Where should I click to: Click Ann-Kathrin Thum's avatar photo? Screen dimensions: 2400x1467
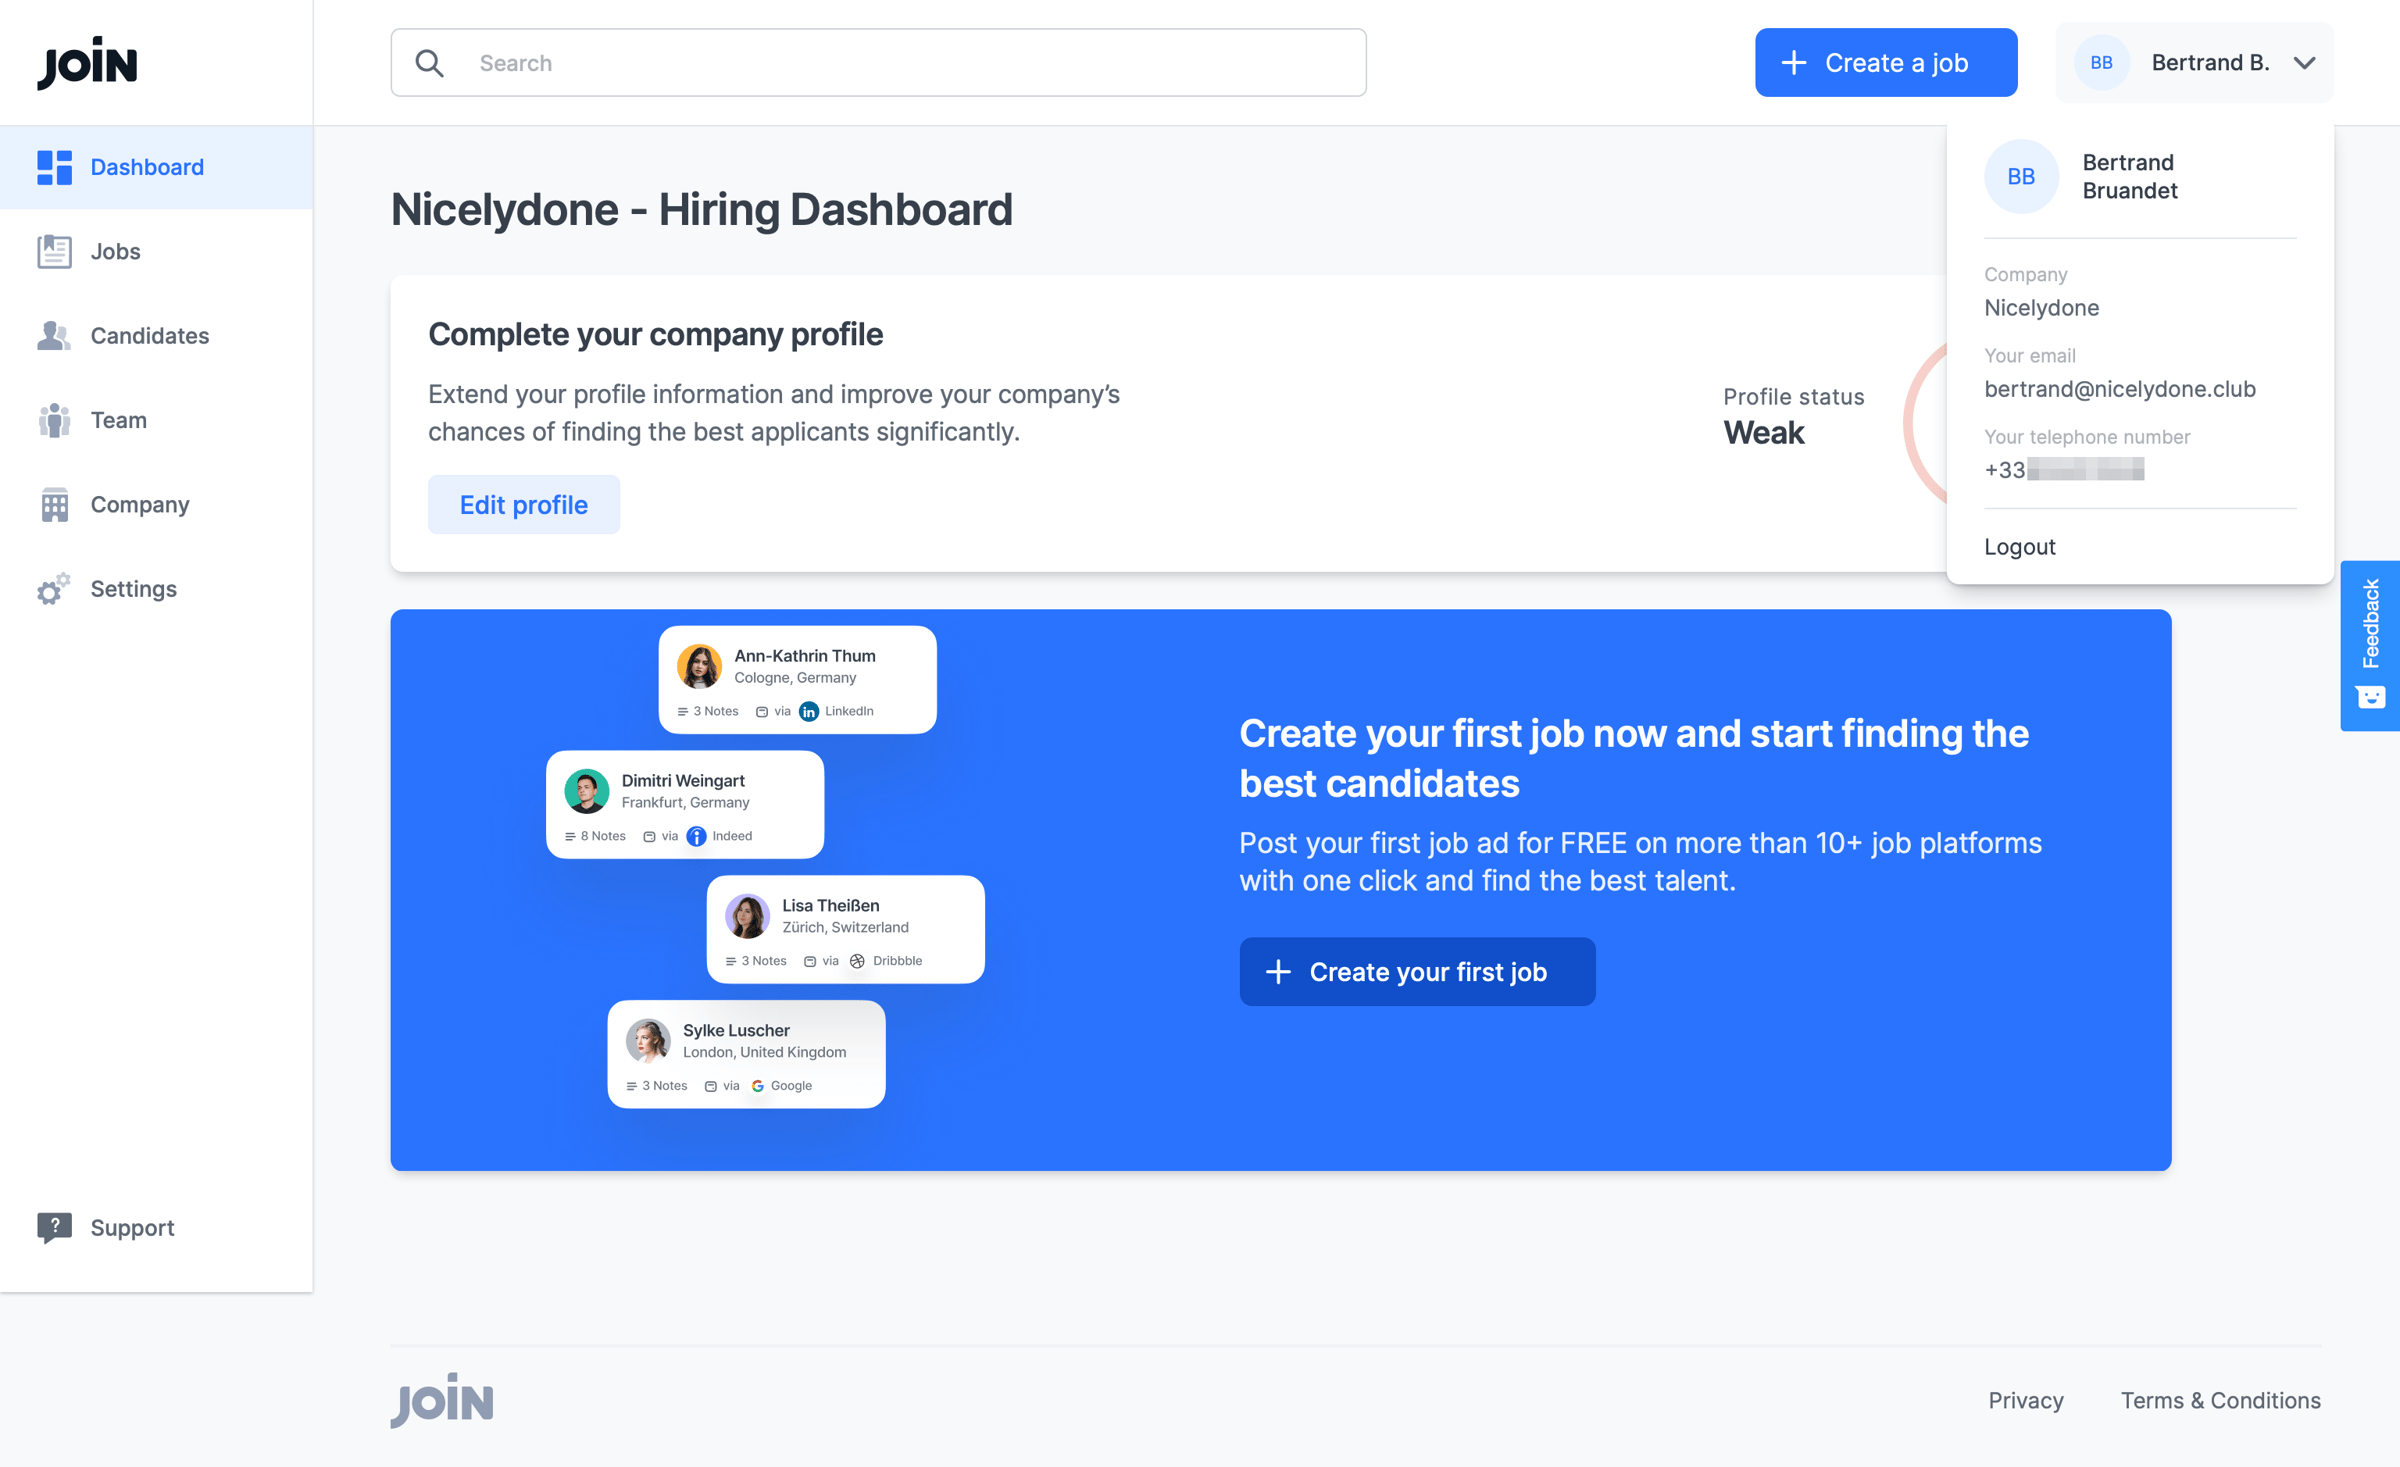point(699,667)
